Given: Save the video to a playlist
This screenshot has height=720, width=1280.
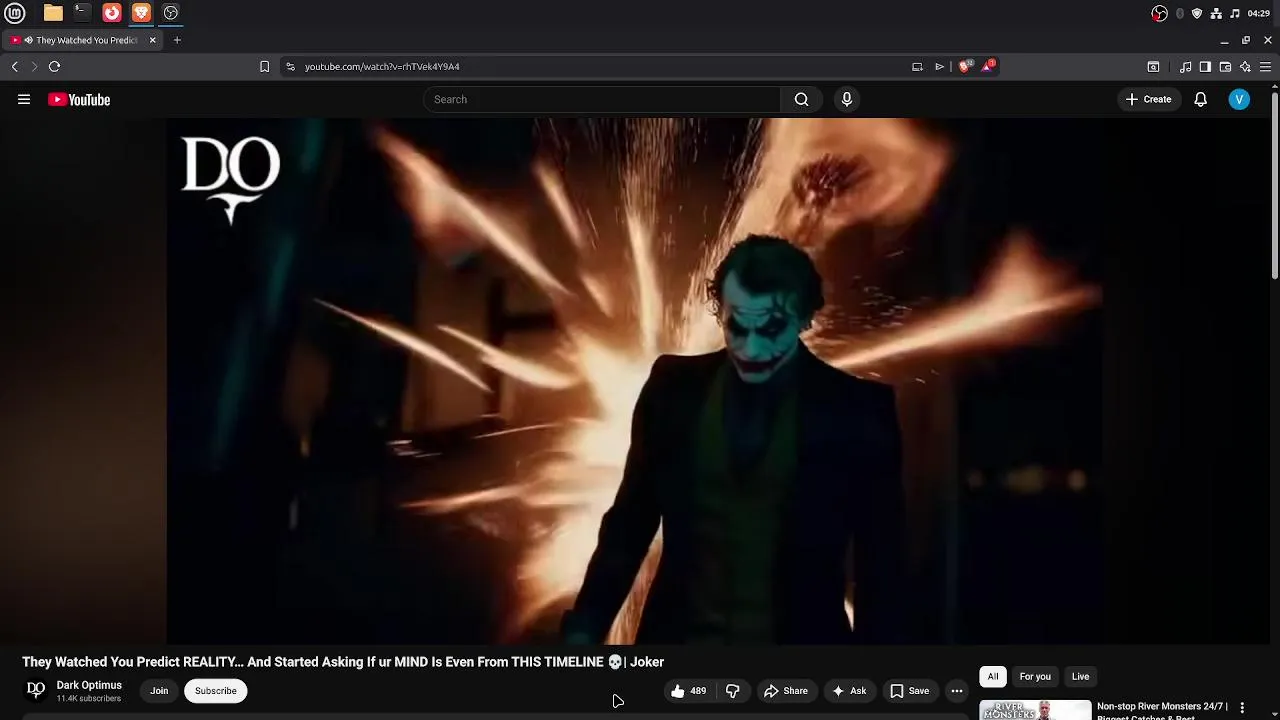Looking at the screenshot, I should click(x=910, y=691).
